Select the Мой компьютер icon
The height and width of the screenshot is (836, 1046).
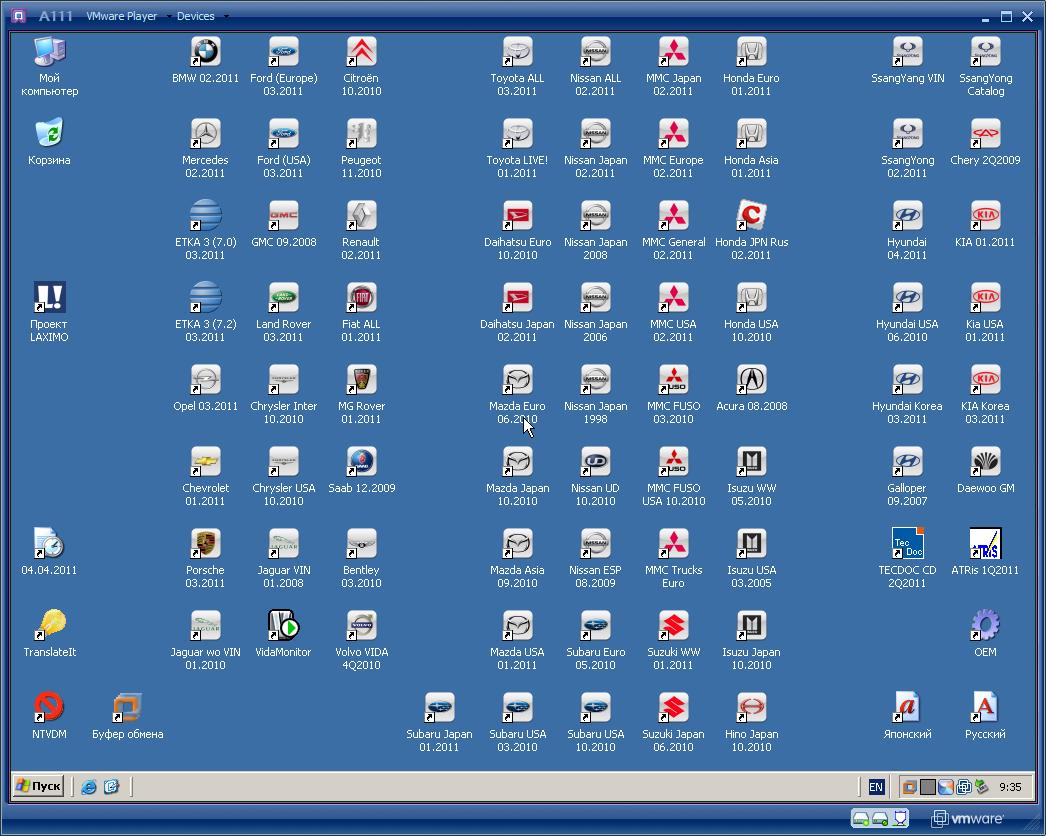[x=49, y=52]
